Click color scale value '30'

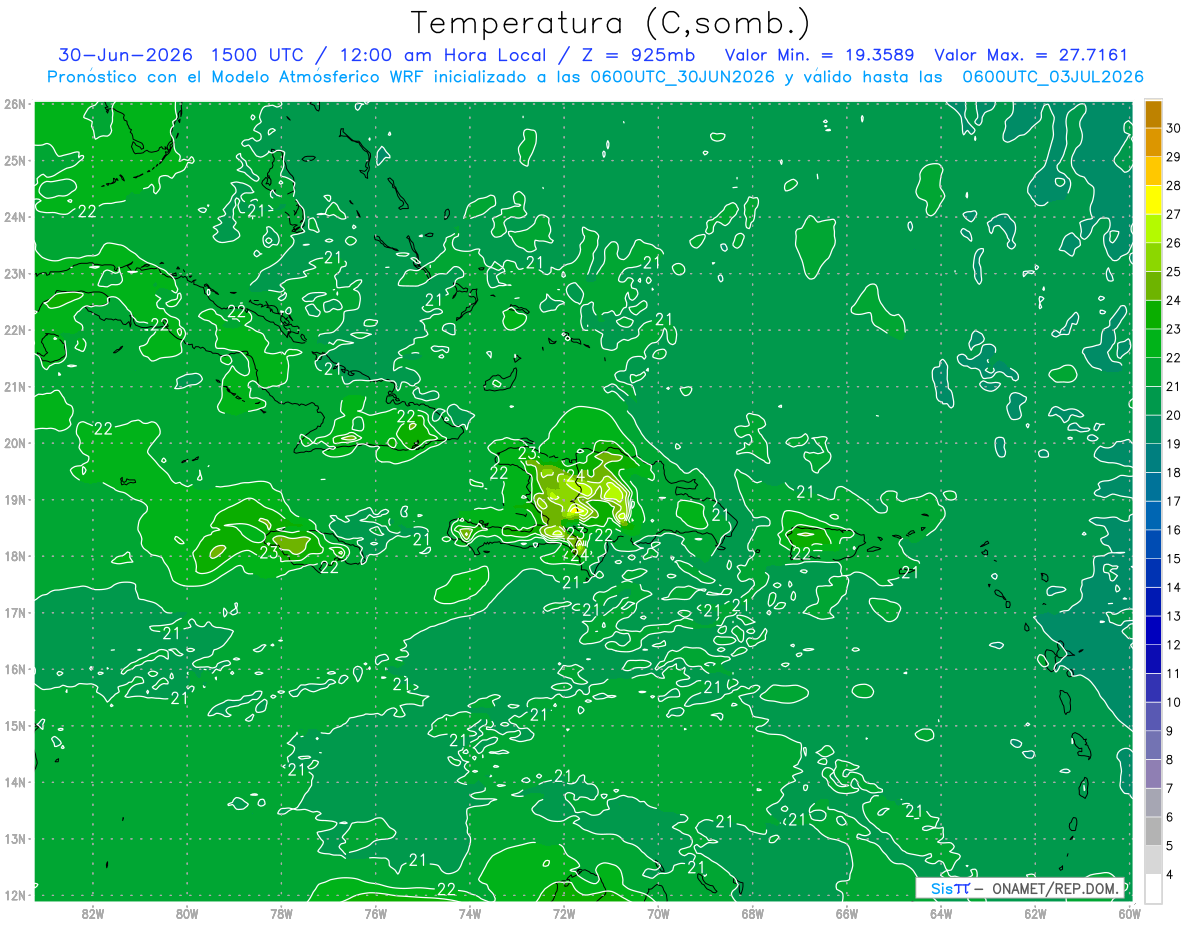point(1173,128)
